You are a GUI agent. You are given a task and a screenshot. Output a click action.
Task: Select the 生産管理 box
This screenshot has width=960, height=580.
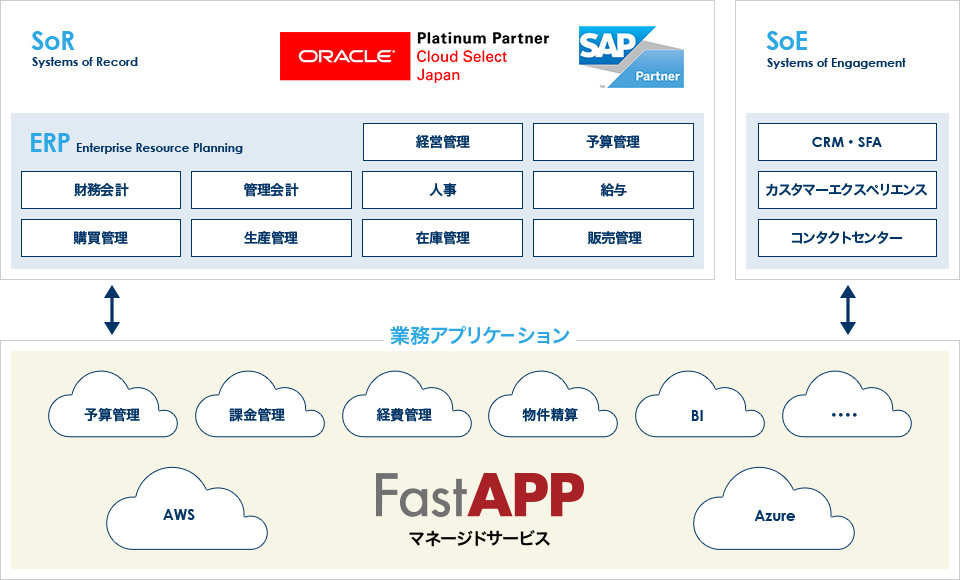click(x=271, y=238)
